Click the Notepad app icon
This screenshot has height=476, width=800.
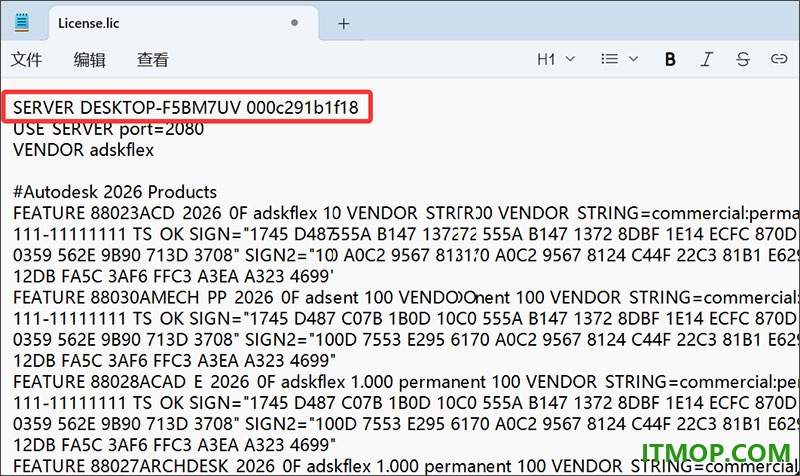21,22
